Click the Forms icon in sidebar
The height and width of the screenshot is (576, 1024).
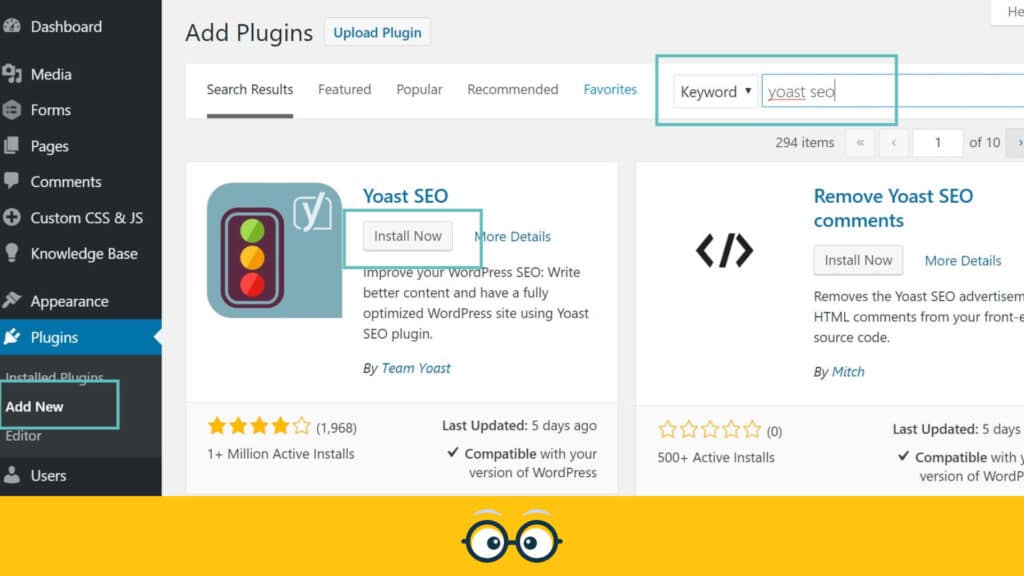click(x=11, y=110)
